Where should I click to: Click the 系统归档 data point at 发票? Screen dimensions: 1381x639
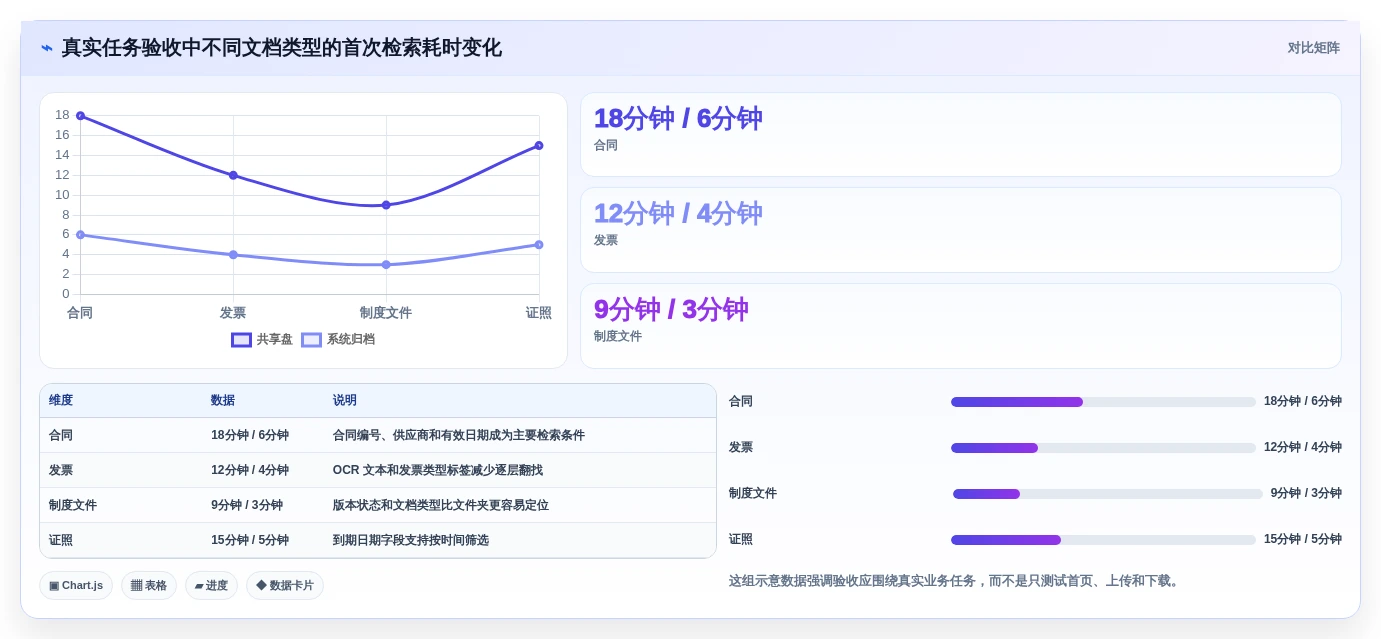tap(233, 255)
